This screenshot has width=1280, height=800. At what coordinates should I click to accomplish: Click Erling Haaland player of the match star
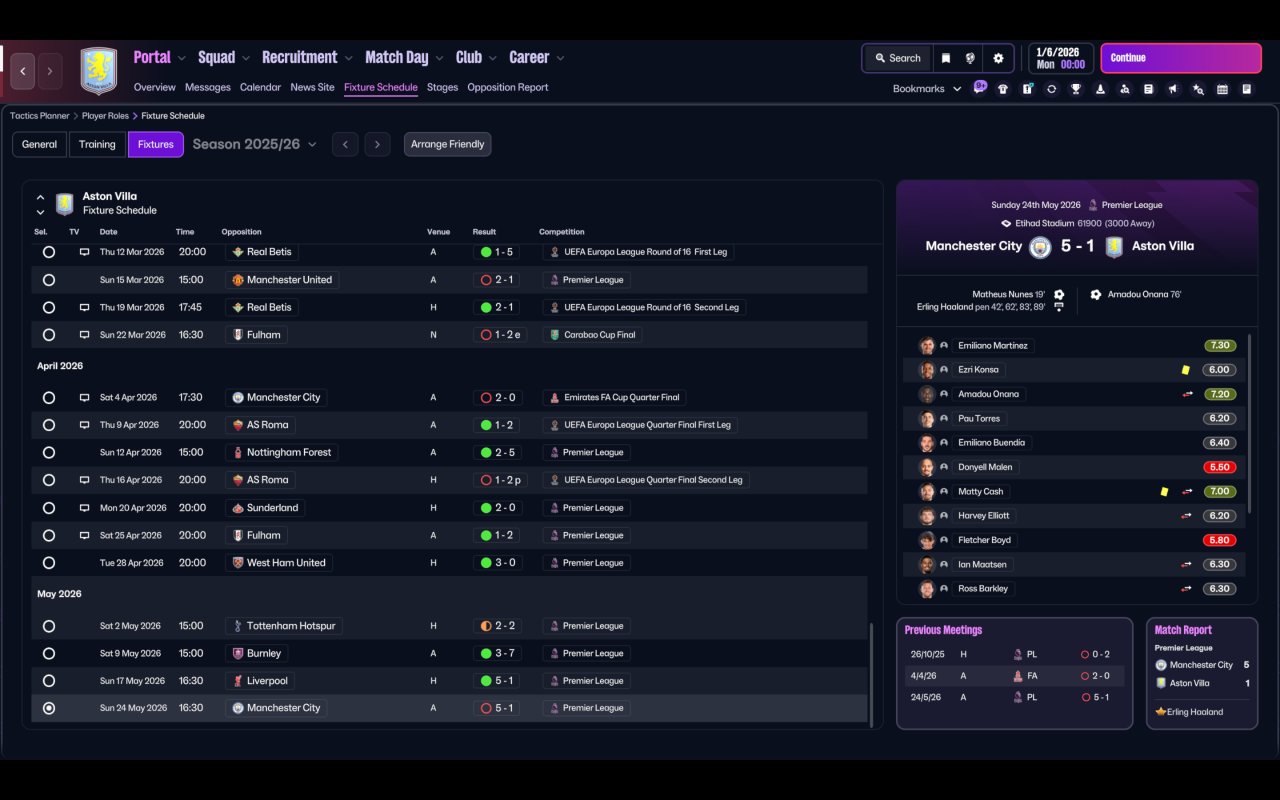click(x=1161, y=712)
